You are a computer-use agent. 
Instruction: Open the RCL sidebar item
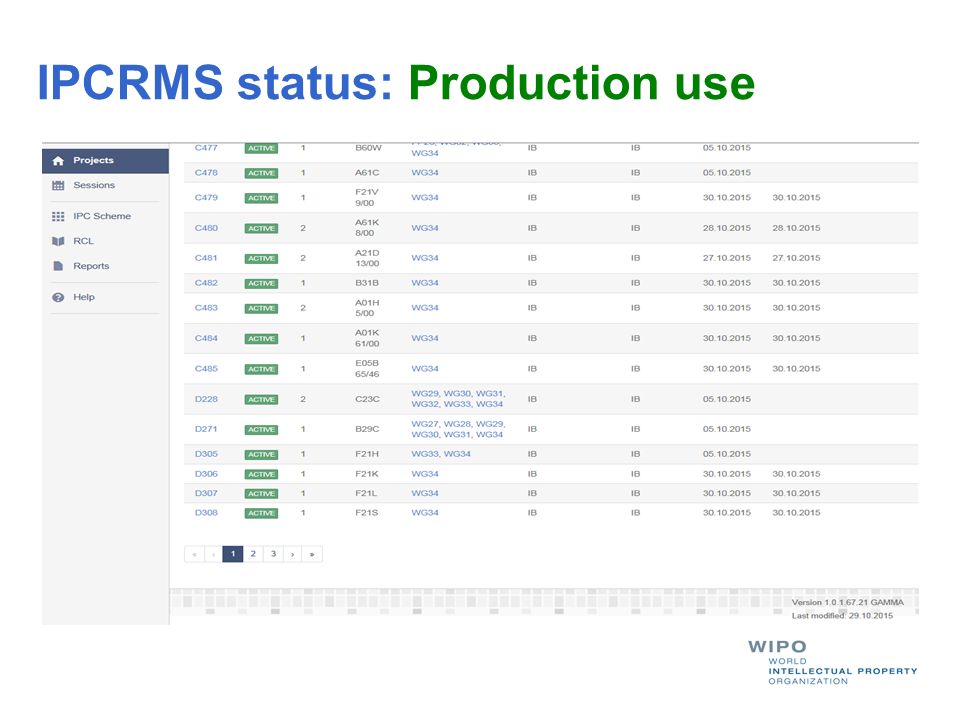(x=105, y=241)
